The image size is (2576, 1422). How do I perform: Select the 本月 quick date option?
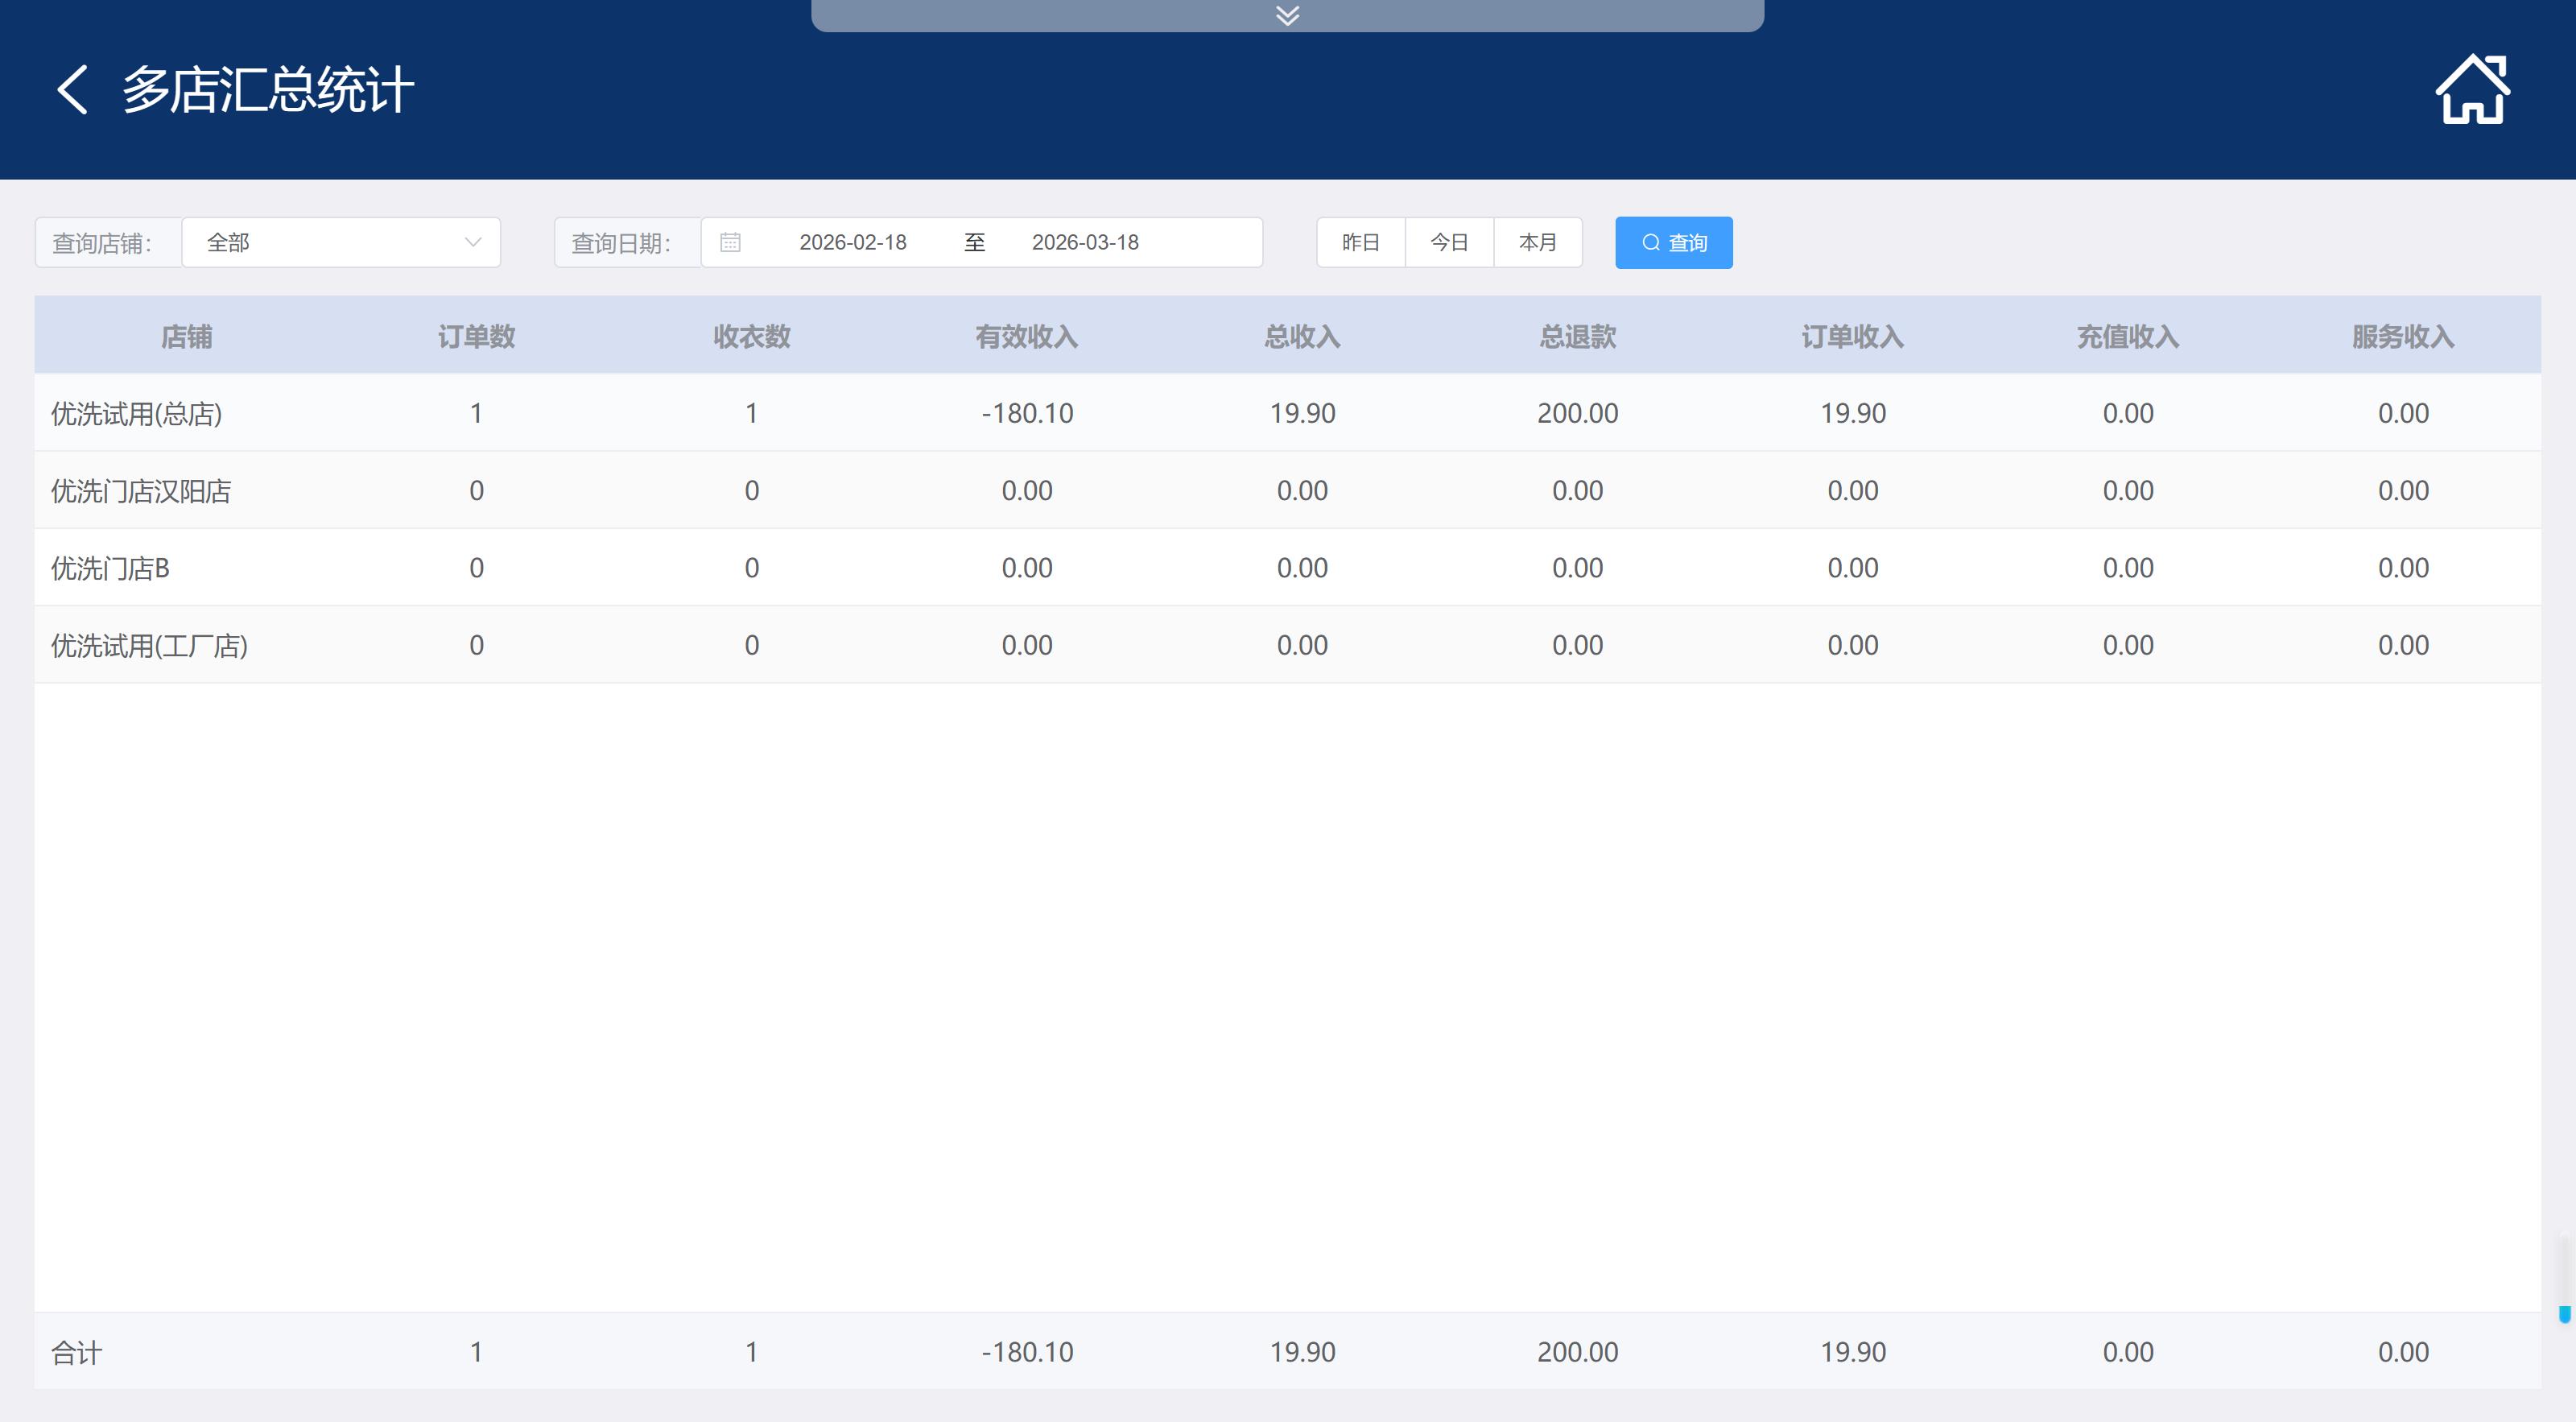tap(1537, 242)
